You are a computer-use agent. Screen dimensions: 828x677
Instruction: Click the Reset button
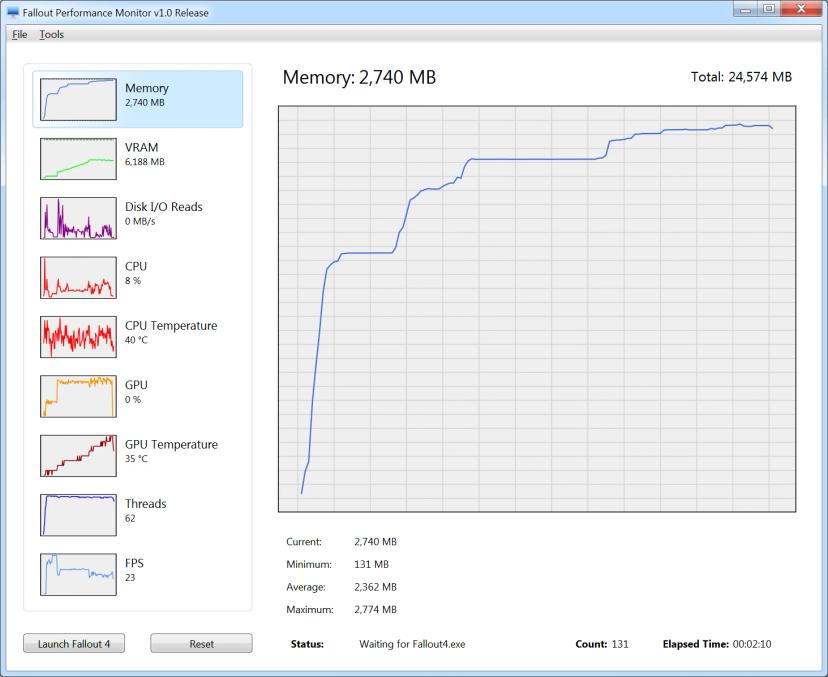[x=201, y=644]
